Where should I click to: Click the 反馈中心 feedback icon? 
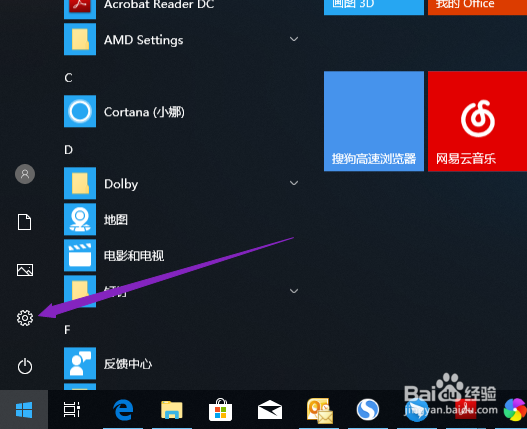[x=80, y=363]
